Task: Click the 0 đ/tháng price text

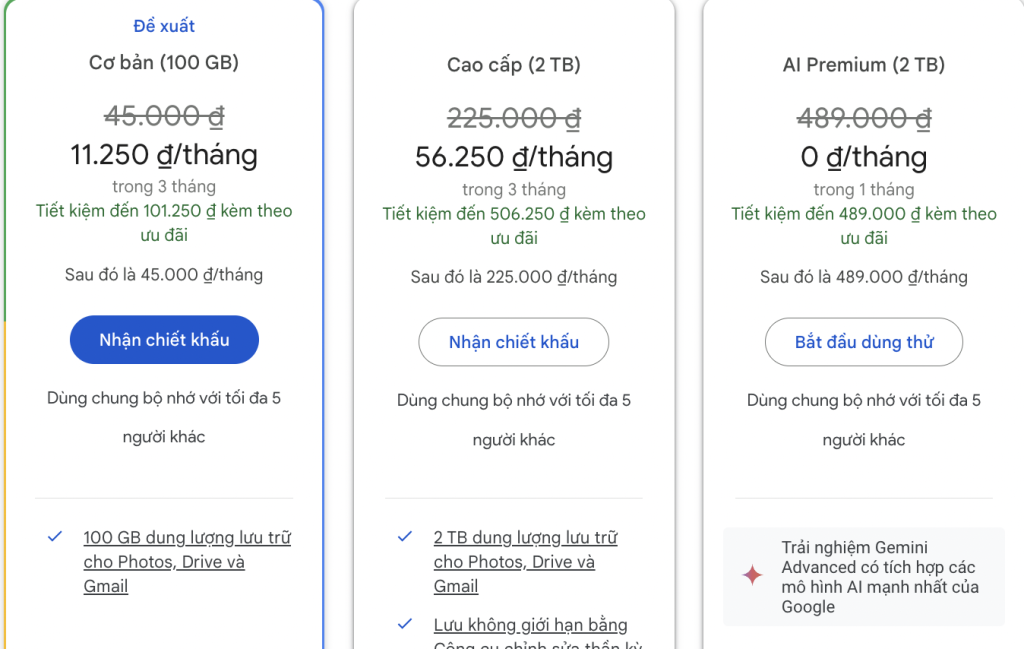Action: (863, 157)
